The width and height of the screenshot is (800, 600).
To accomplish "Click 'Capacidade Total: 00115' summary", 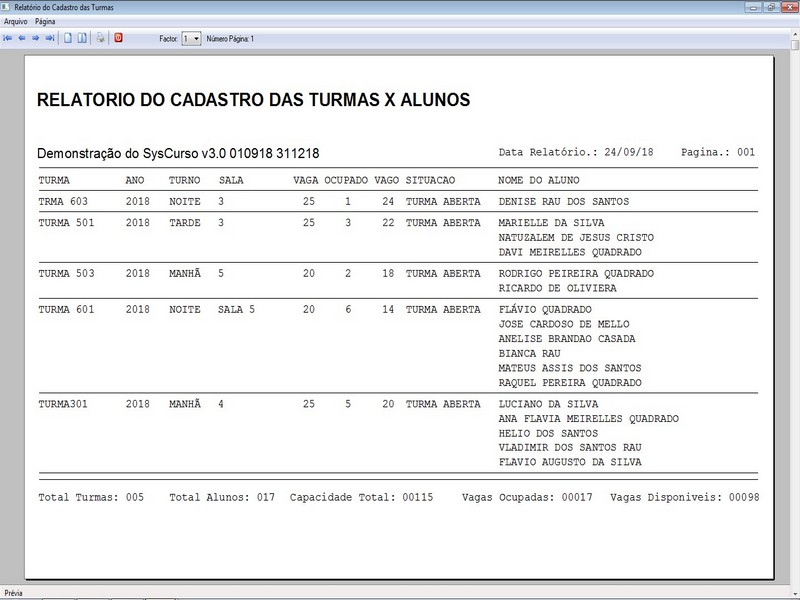I will tap(362, 497).
